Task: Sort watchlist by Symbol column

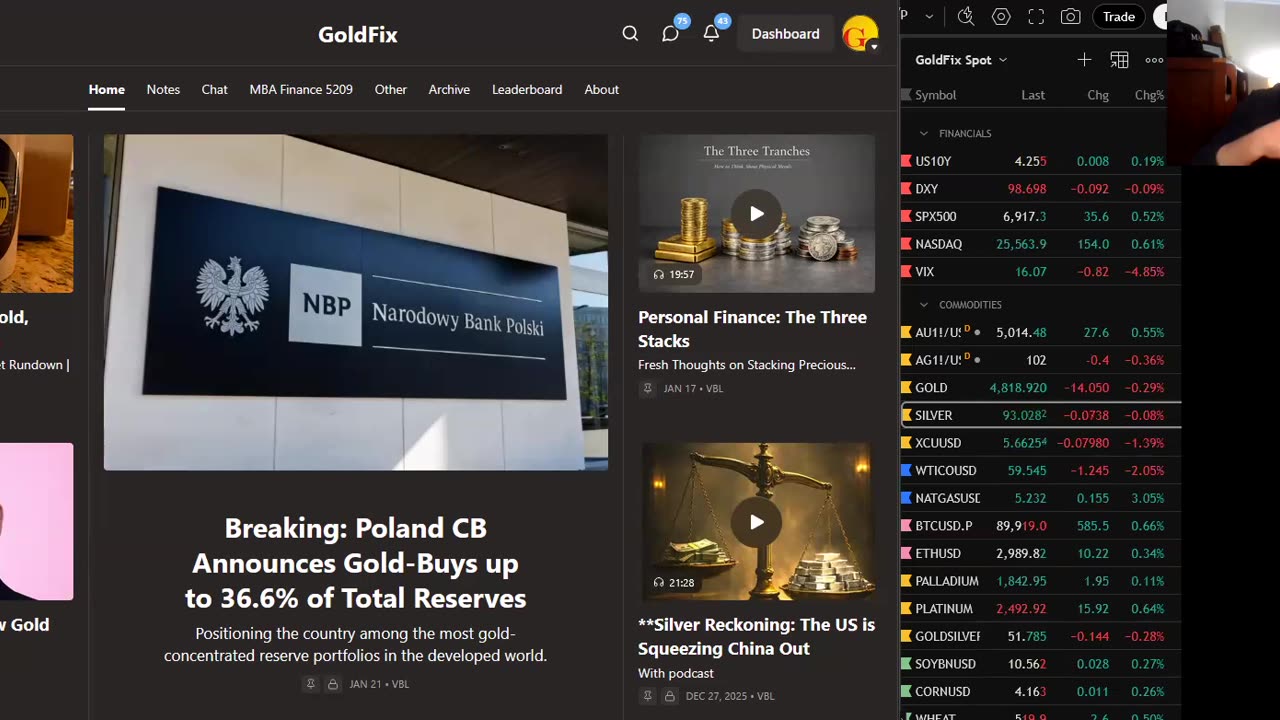Action: click(935, 95)
